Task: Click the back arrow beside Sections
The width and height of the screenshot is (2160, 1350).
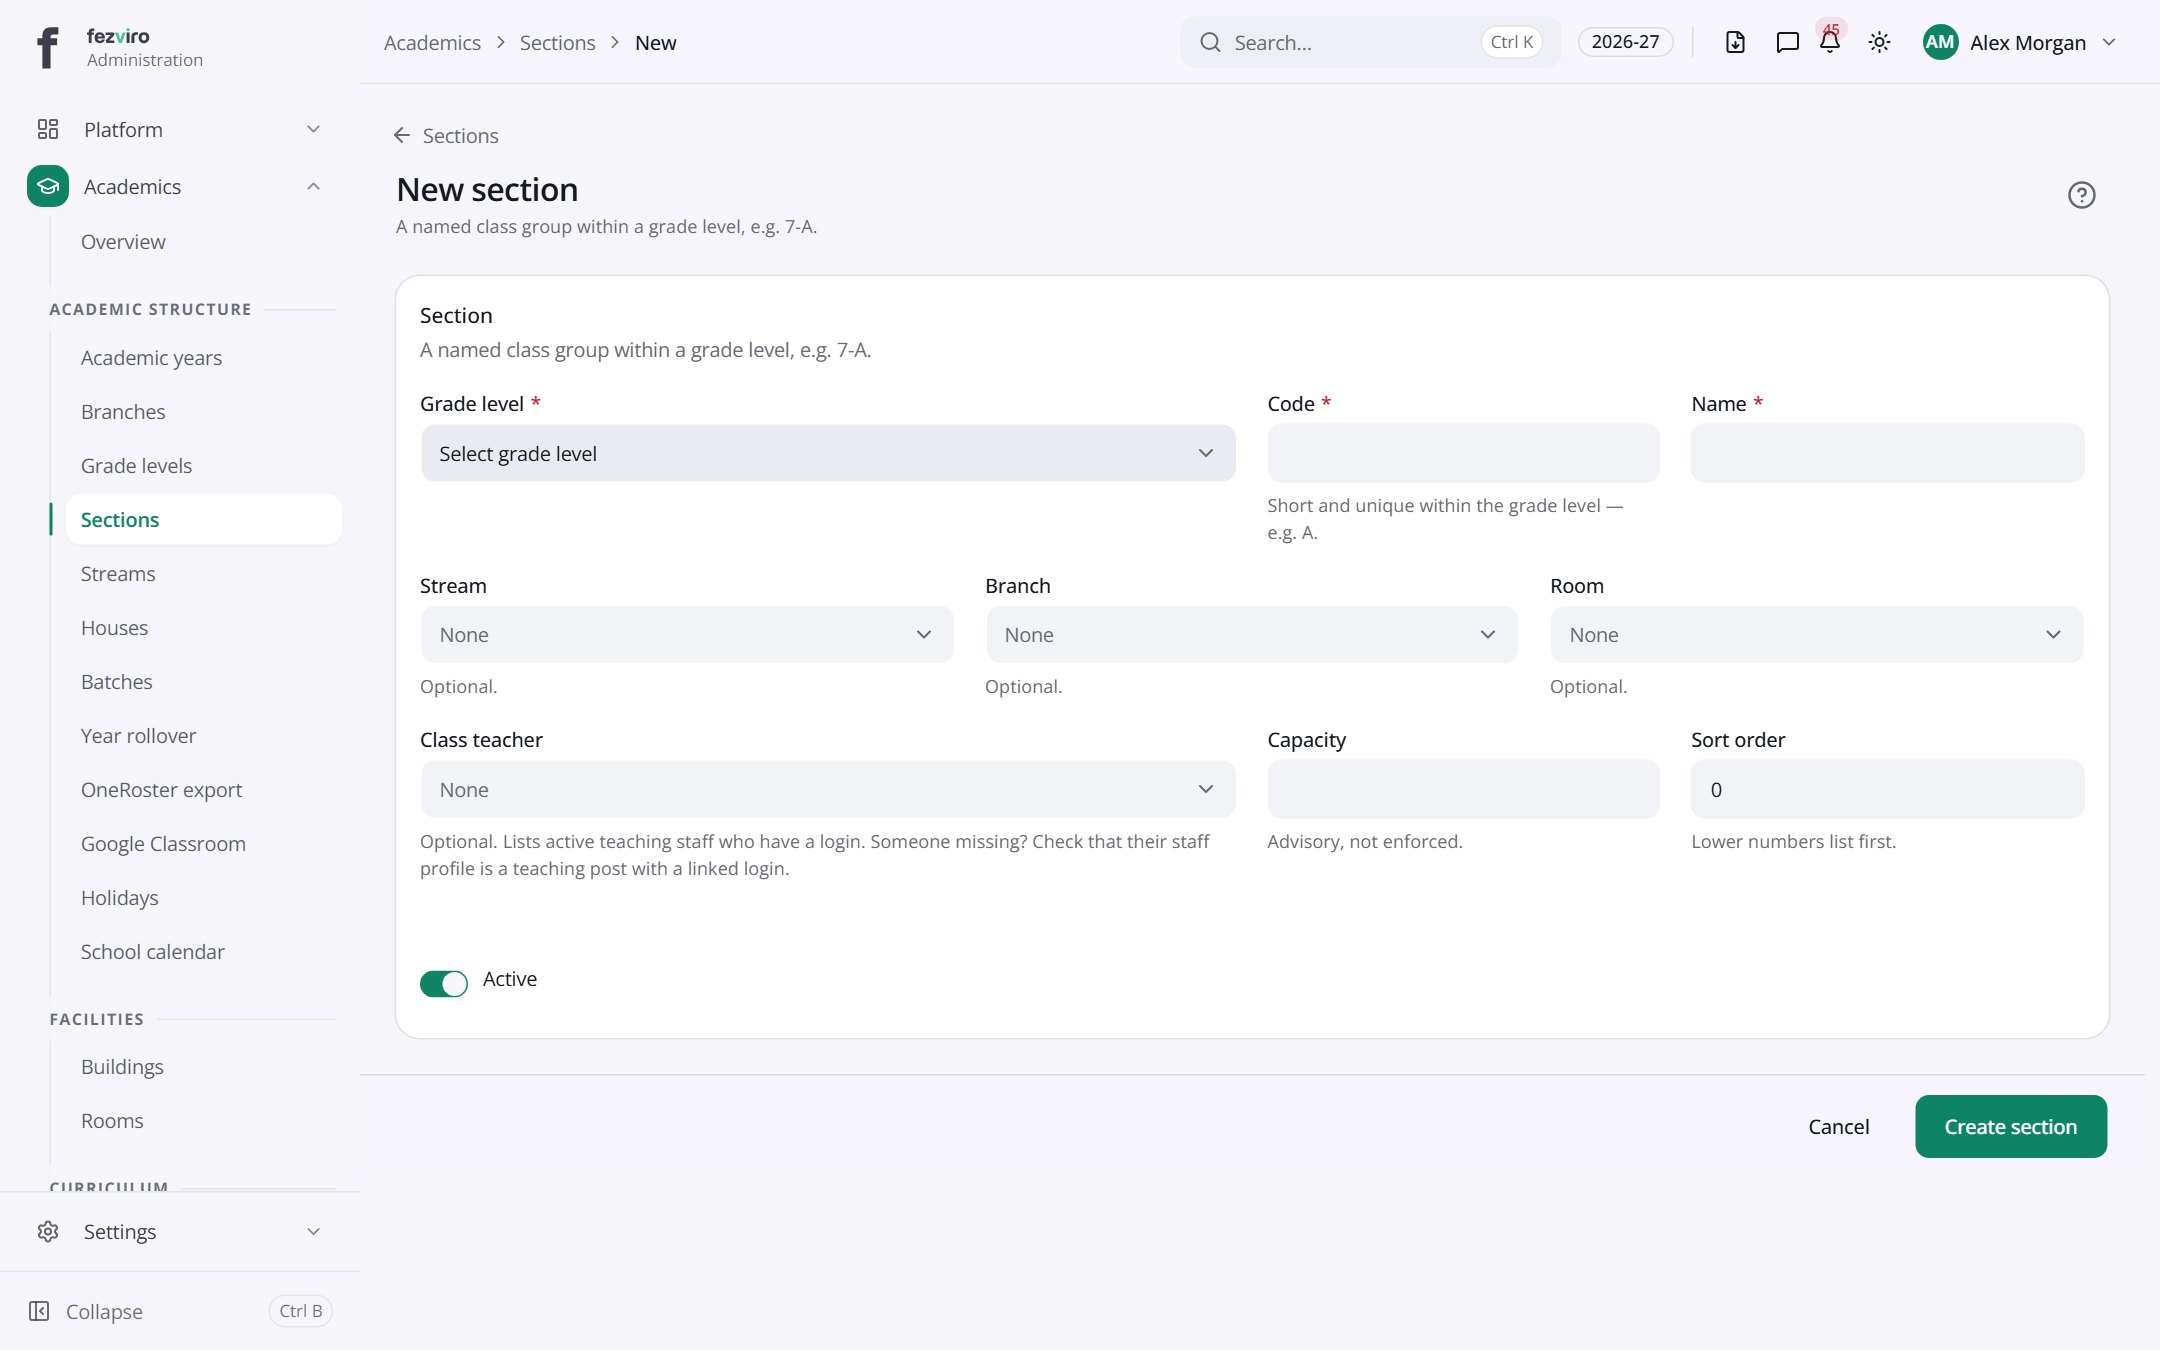Action: click(x=402, y=135)
